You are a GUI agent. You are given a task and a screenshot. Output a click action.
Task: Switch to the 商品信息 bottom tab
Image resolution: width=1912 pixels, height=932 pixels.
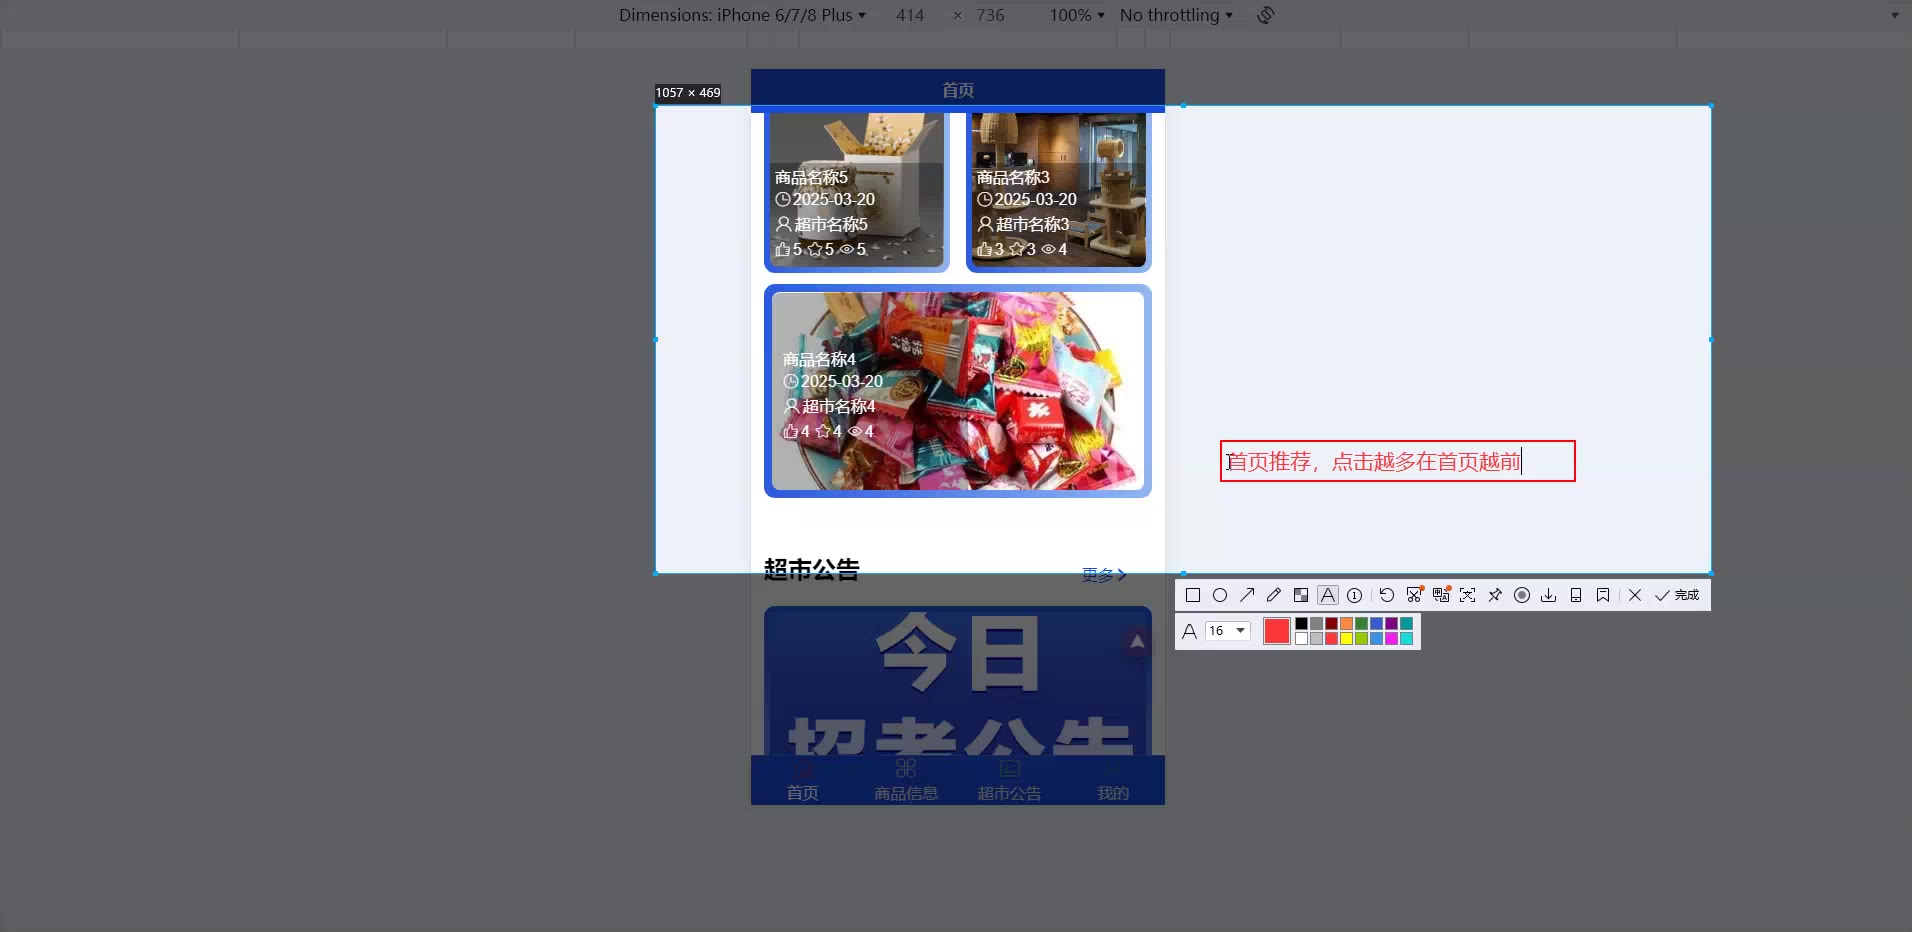coord(906,781)
